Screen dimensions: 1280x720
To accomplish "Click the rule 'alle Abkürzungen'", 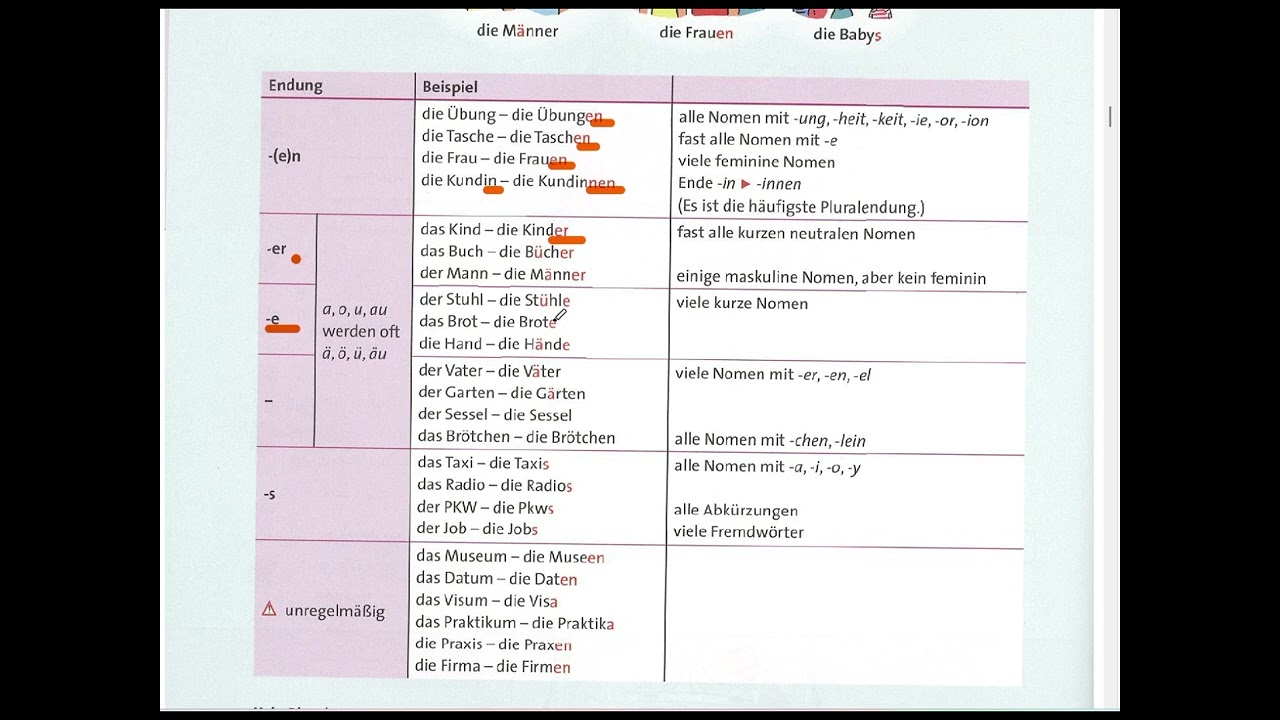I will pyautogui.click(x=736, y=510).
